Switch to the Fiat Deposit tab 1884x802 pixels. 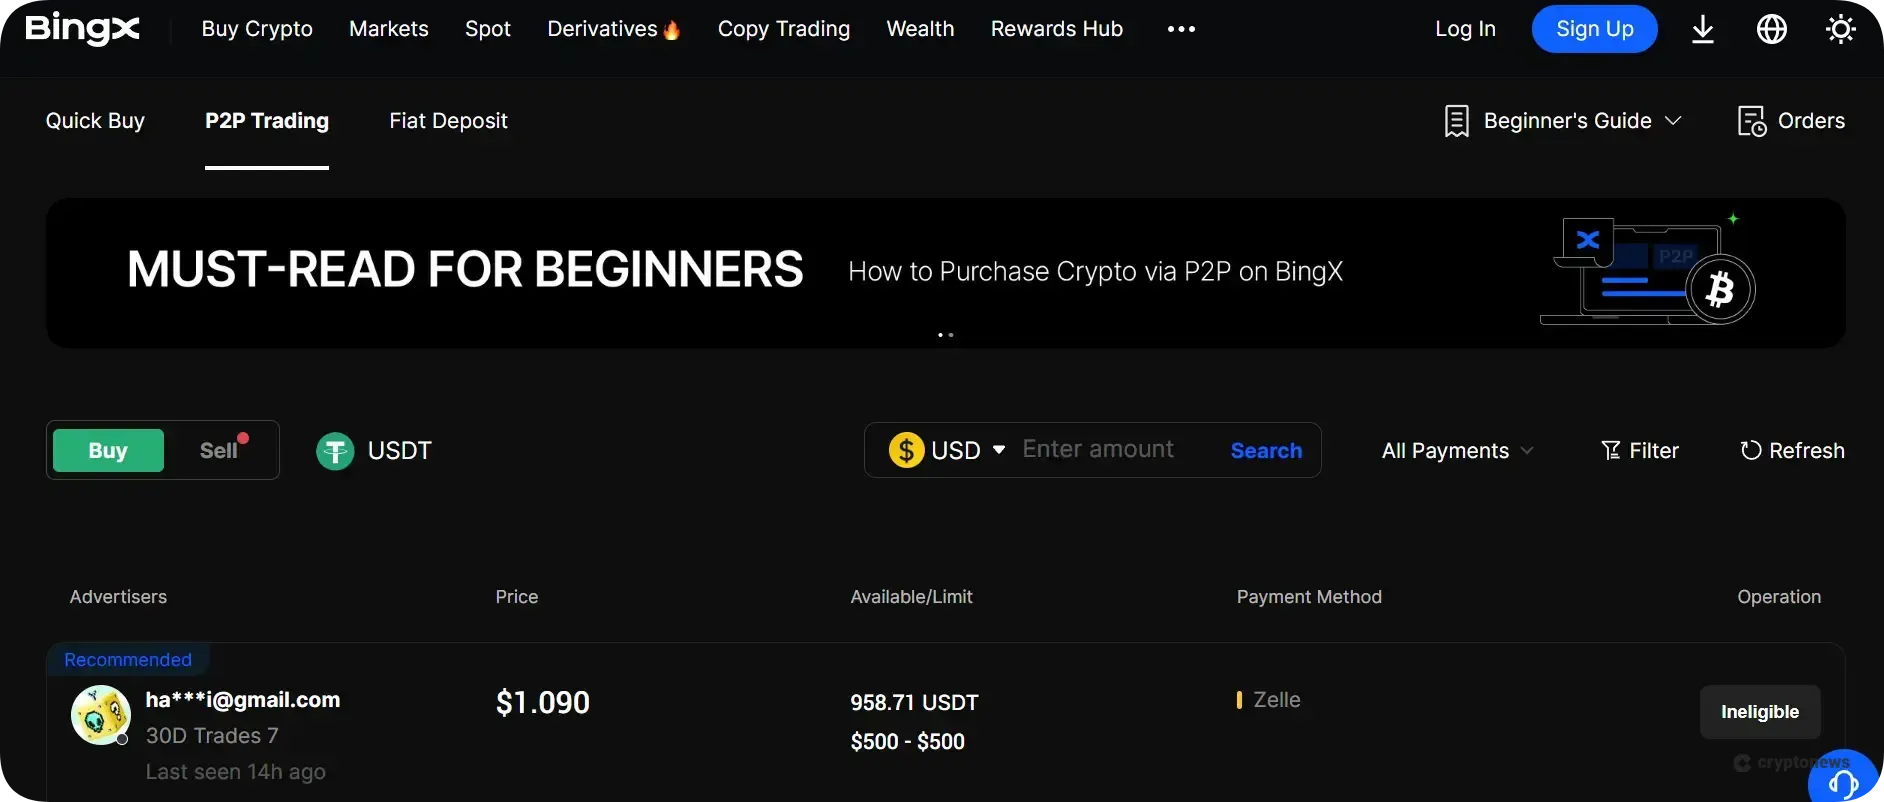[448, 120]
